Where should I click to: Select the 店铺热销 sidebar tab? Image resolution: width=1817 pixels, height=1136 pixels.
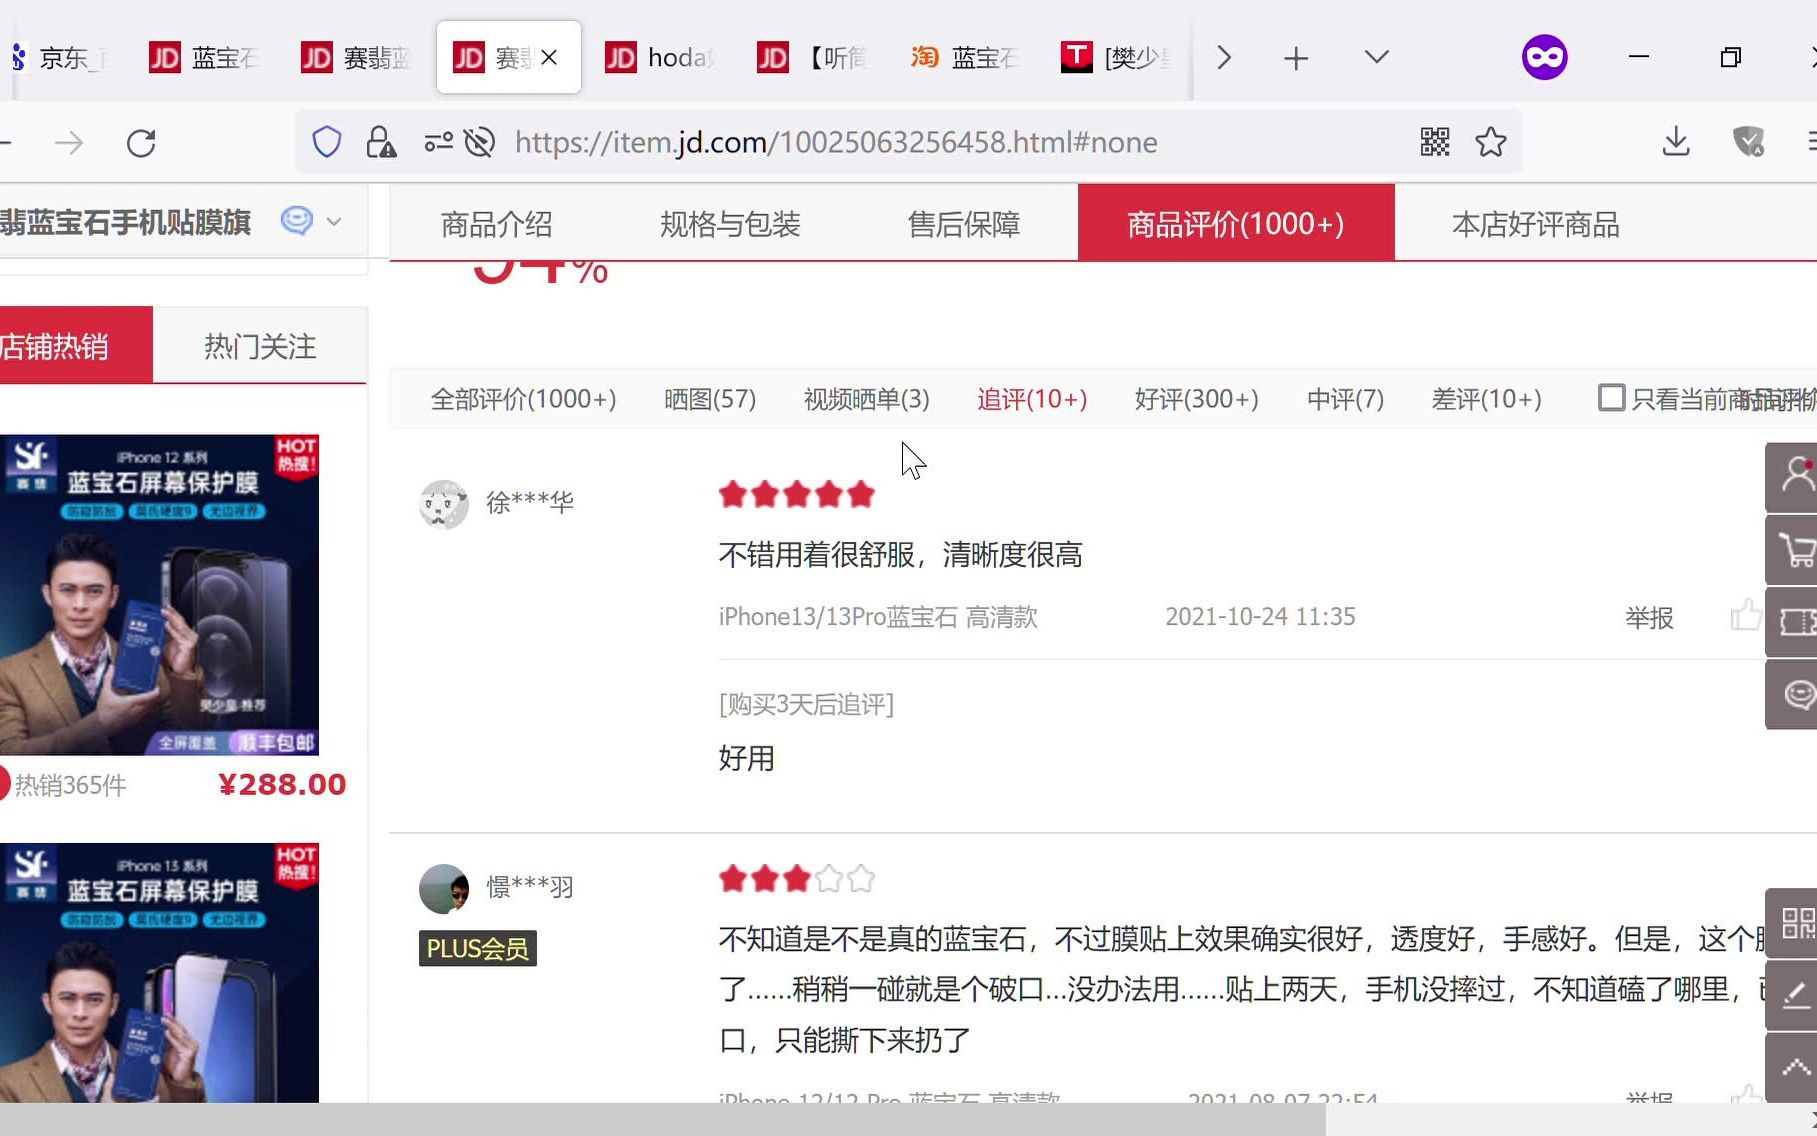click(76, 345)
